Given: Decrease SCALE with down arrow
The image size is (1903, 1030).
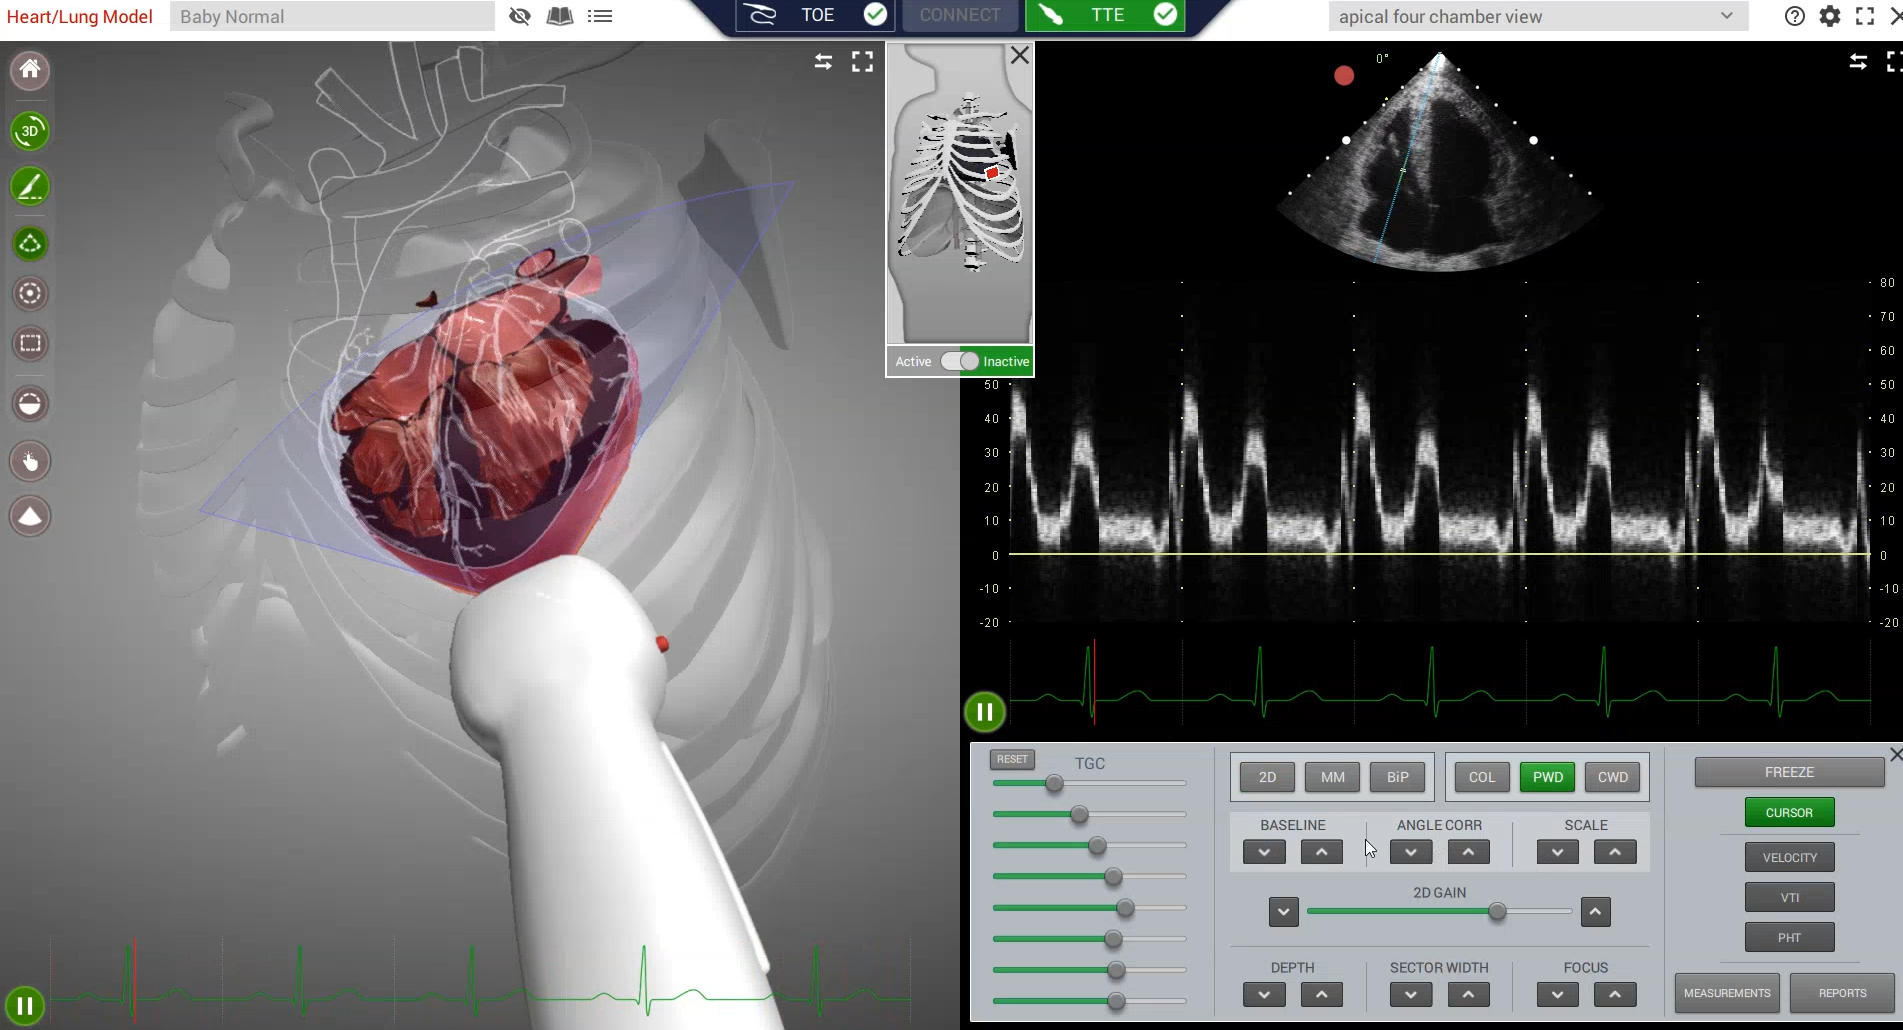Looking at the screenshot, I should click(x=1558, y=852).
